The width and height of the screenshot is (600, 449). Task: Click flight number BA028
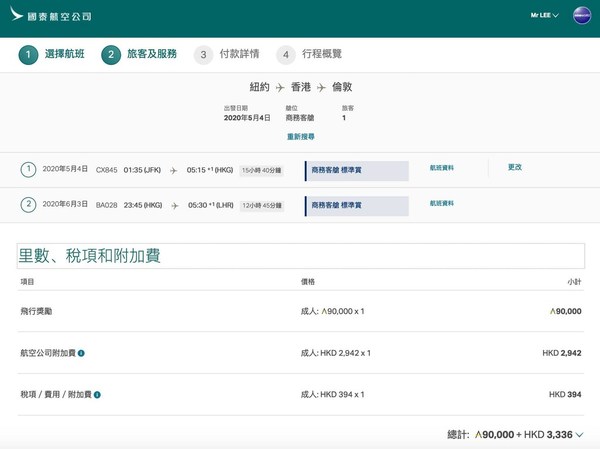coord(106,205)
